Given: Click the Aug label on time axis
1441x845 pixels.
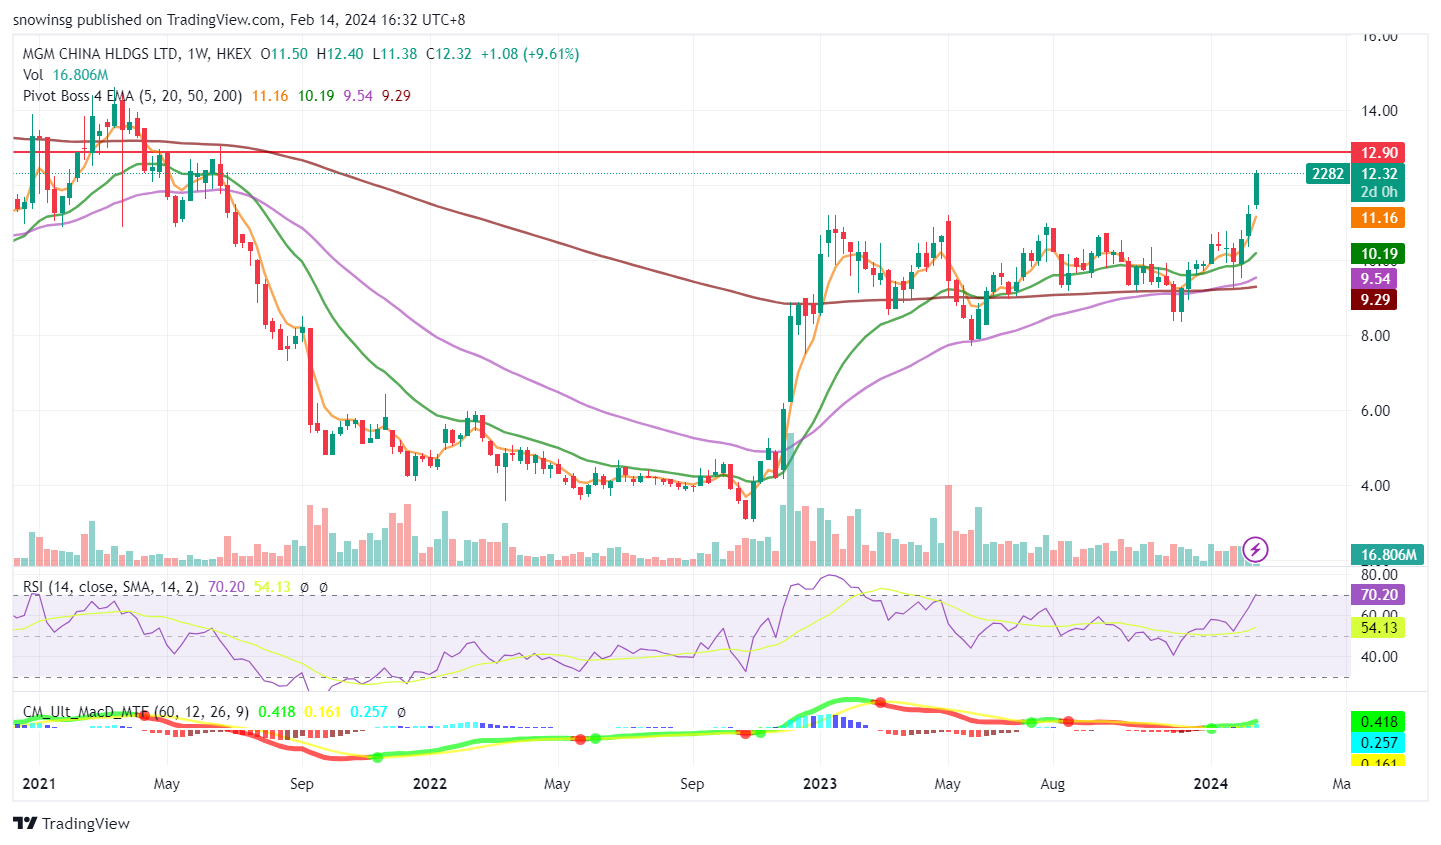Looking at the screenshot, I should click(x=1052, y=784).
